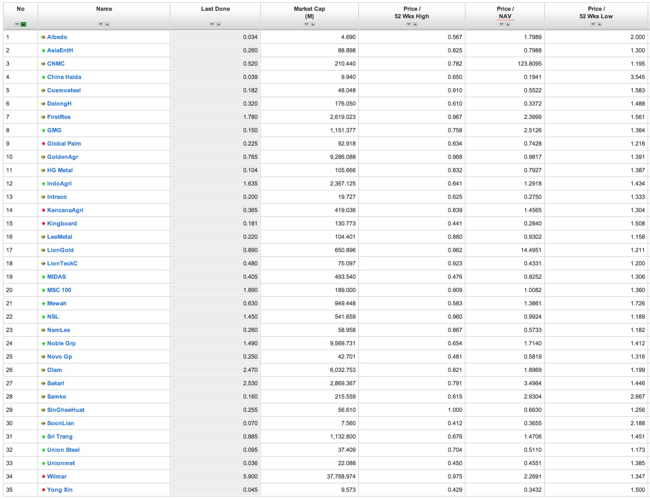The height and width of the screenshot is (499, 650).
Task: Sort Market Cap (M) ascending
Action: tap(313, 24)
